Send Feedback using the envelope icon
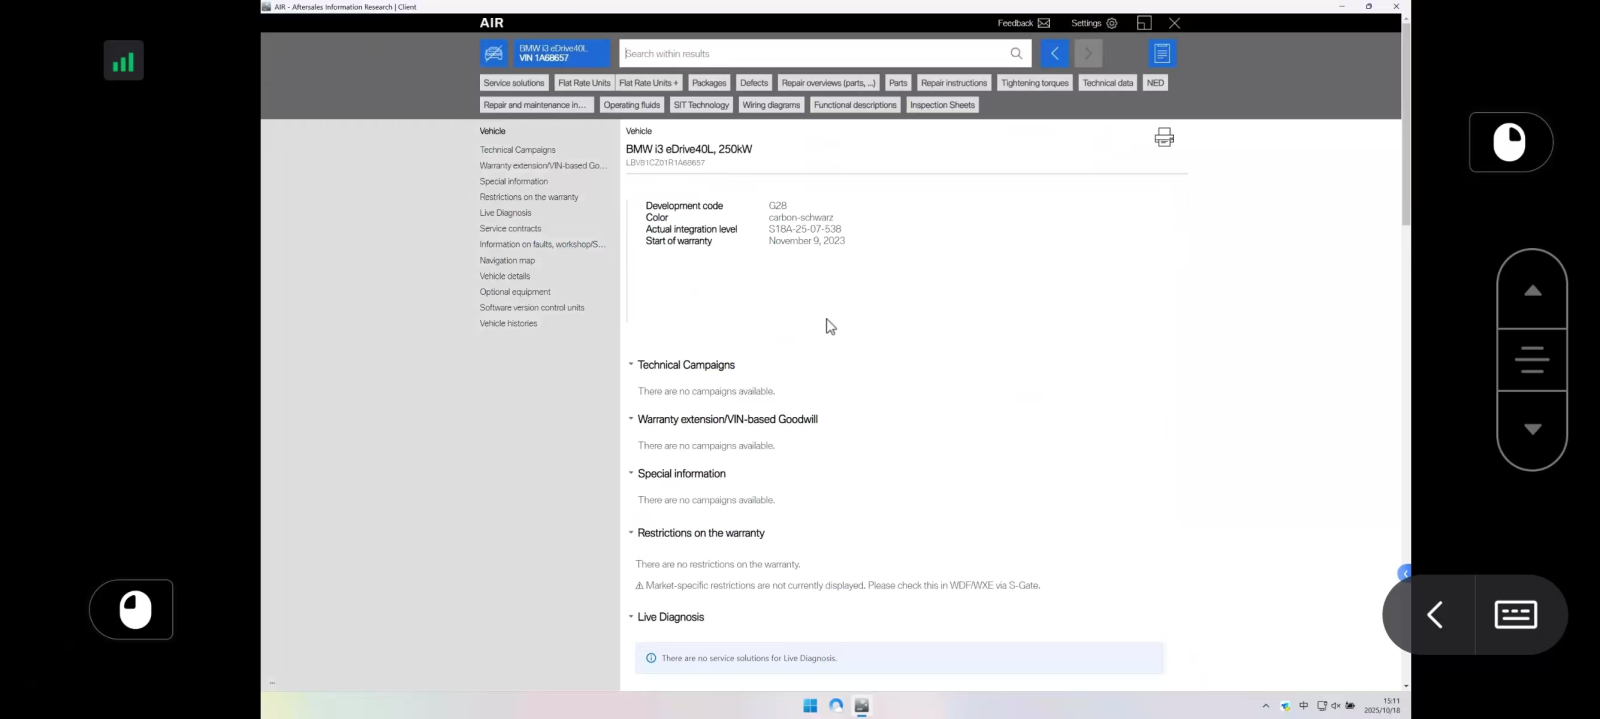The image size is (1600, 719). point(1044,23)
